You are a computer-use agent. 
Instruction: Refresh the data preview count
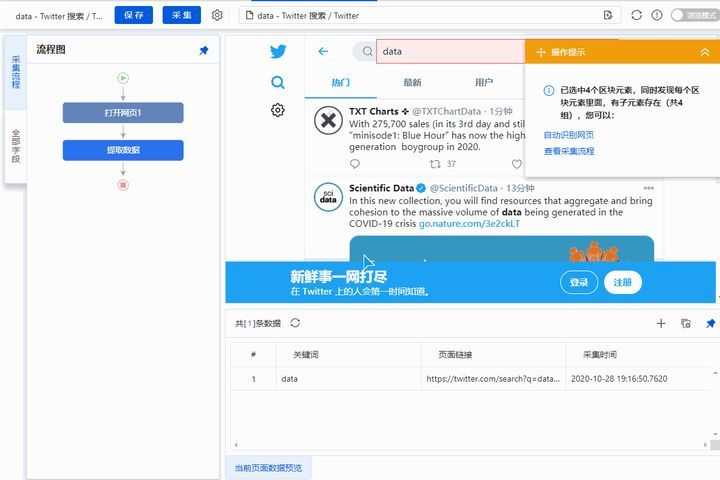tap(295, 323)
